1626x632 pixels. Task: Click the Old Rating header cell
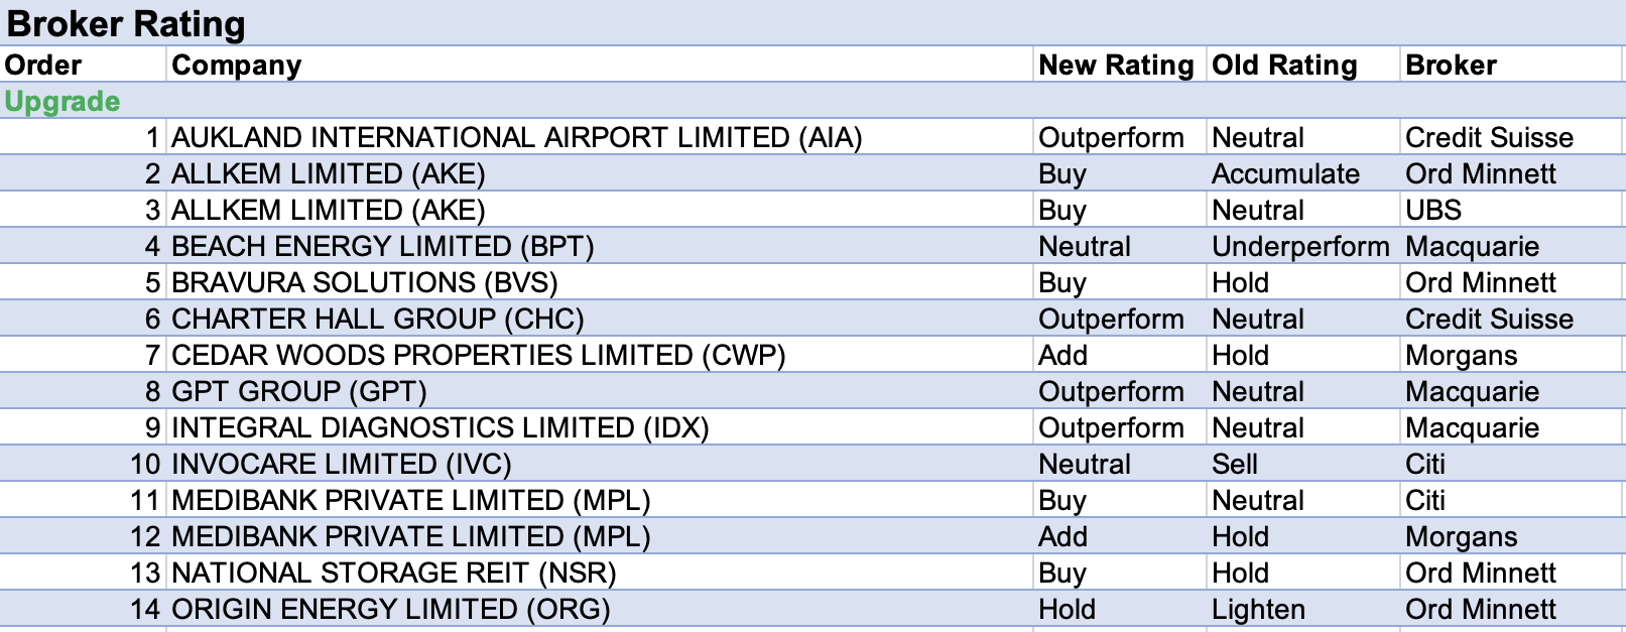point(1285,65)
